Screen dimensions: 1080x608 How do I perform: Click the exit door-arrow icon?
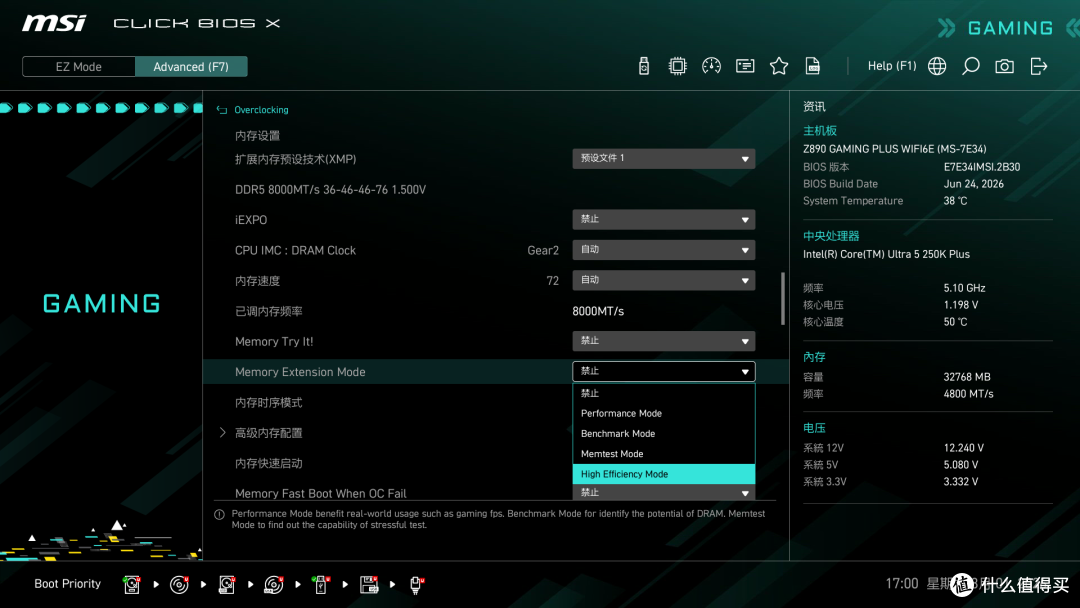[x=1039, y=66]
